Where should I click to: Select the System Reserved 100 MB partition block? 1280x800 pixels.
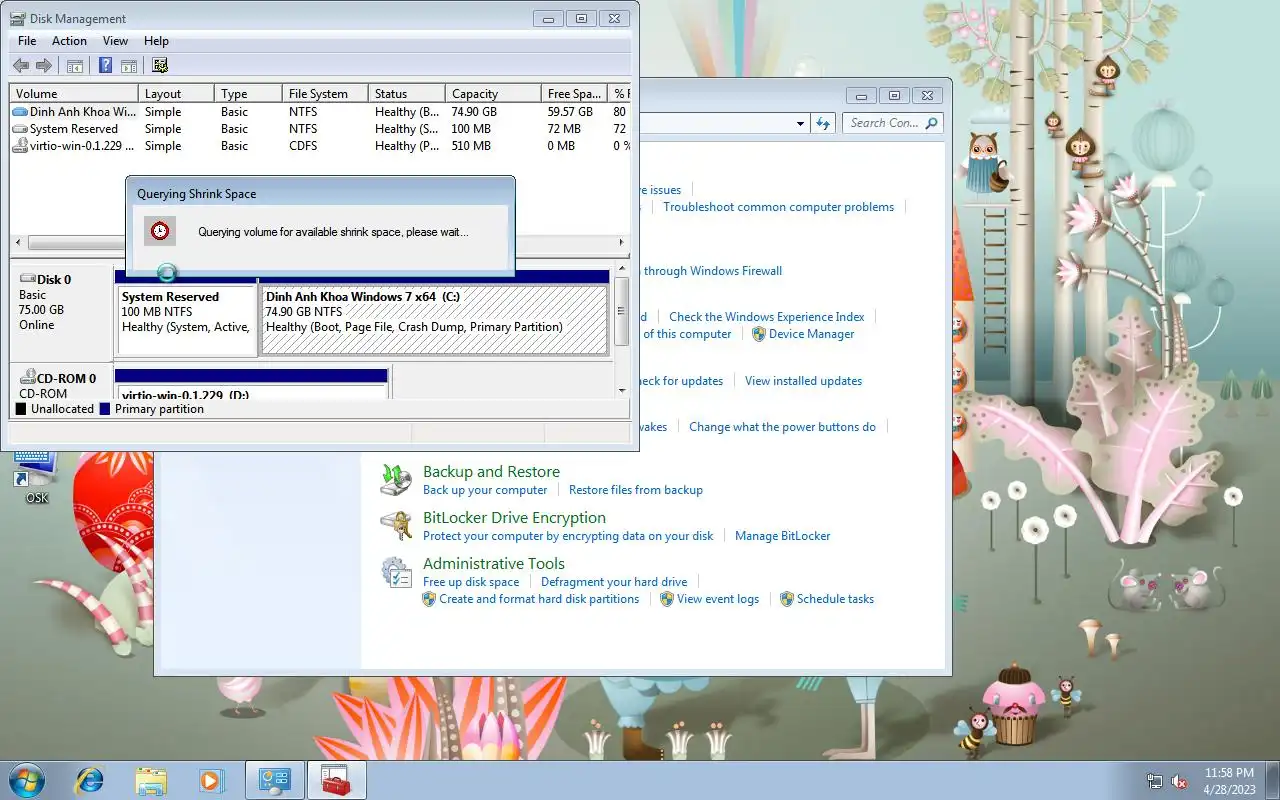pyautogui.click(x=187, y=320)
